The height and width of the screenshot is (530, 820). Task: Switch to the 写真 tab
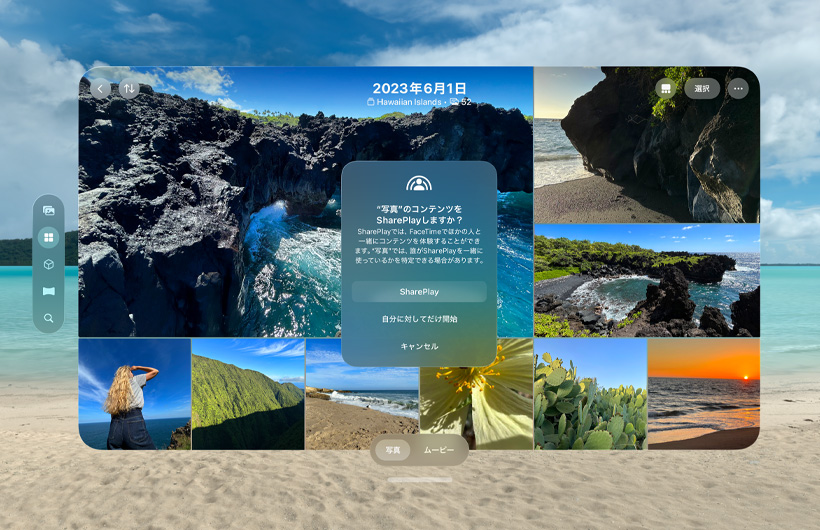coord(393,450)
